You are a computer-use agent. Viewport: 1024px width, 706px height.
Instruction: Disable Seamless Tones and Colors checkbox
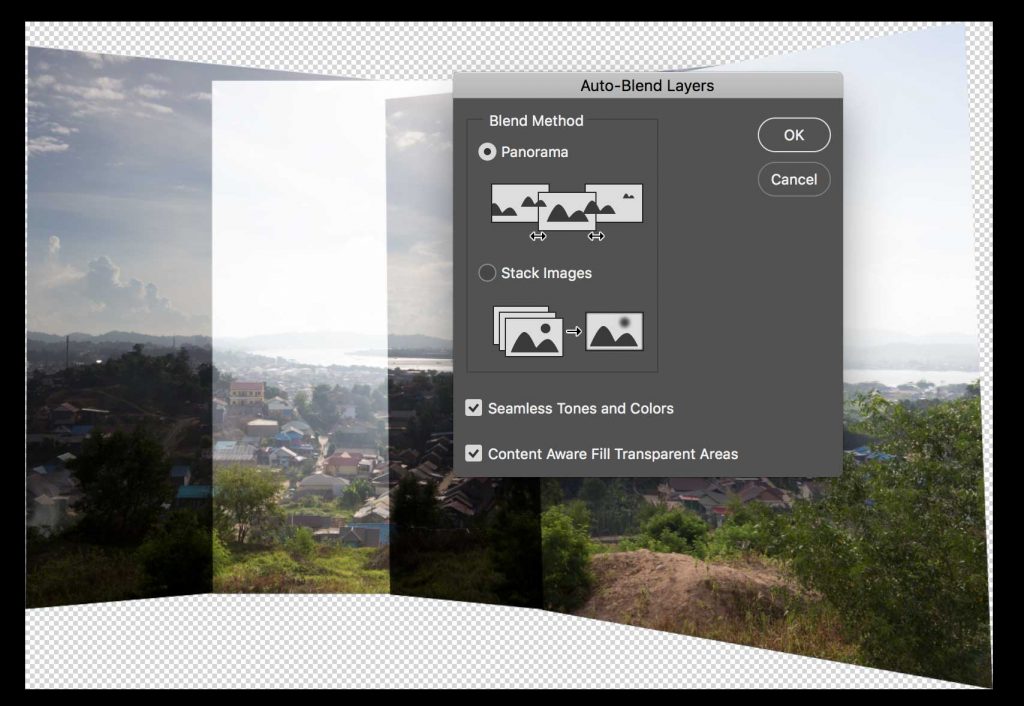pos(473,408)
